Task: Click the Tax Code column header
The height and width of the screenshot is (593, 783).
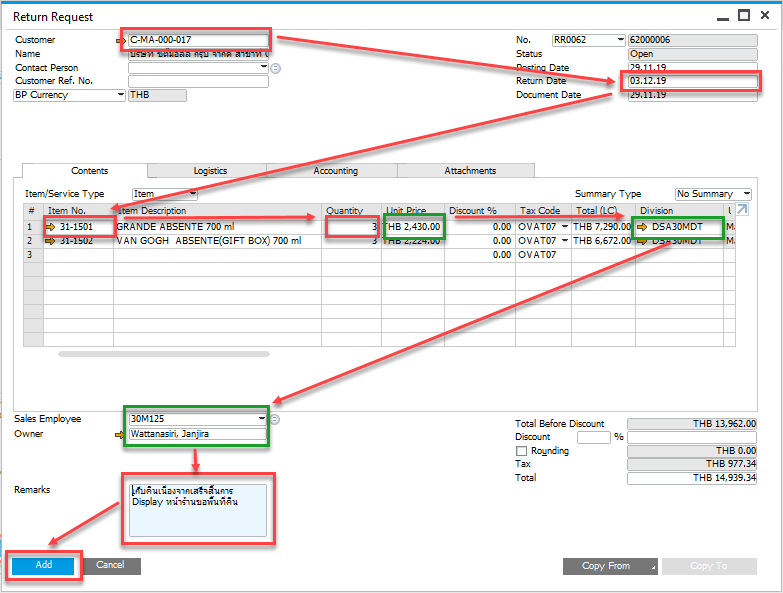Action: coord(543,211)
